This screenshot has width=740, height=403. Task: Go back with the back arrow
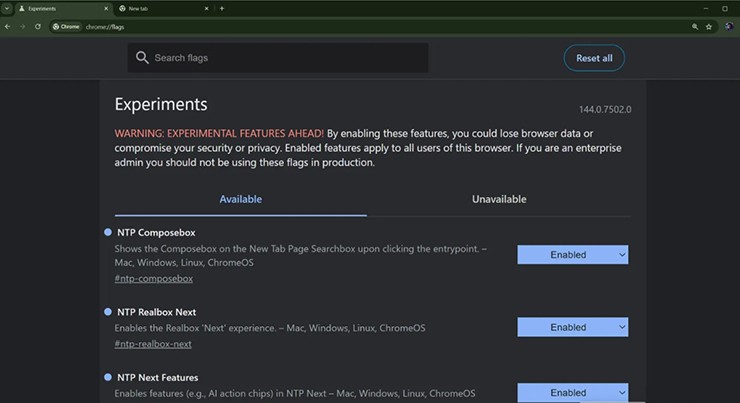tap(8, 27)
